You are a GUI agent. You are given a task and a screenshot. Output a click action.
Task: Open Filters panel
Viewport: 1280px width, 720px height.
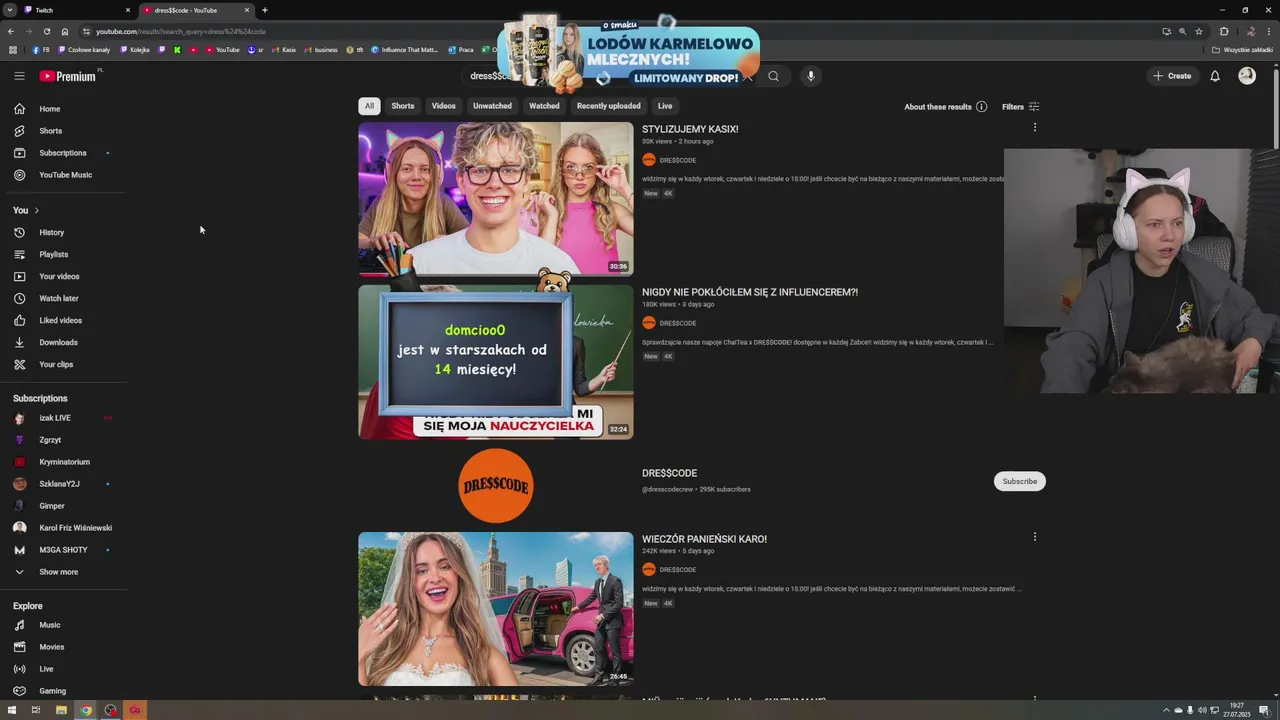pyautogui.click(x=1021, y=107)
